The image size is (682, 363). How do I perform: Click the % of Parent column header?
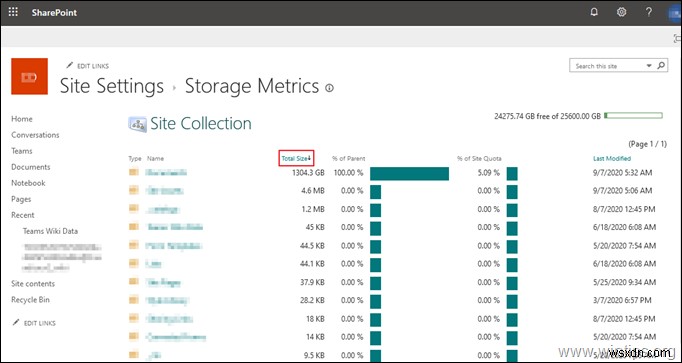pos(348,158)
